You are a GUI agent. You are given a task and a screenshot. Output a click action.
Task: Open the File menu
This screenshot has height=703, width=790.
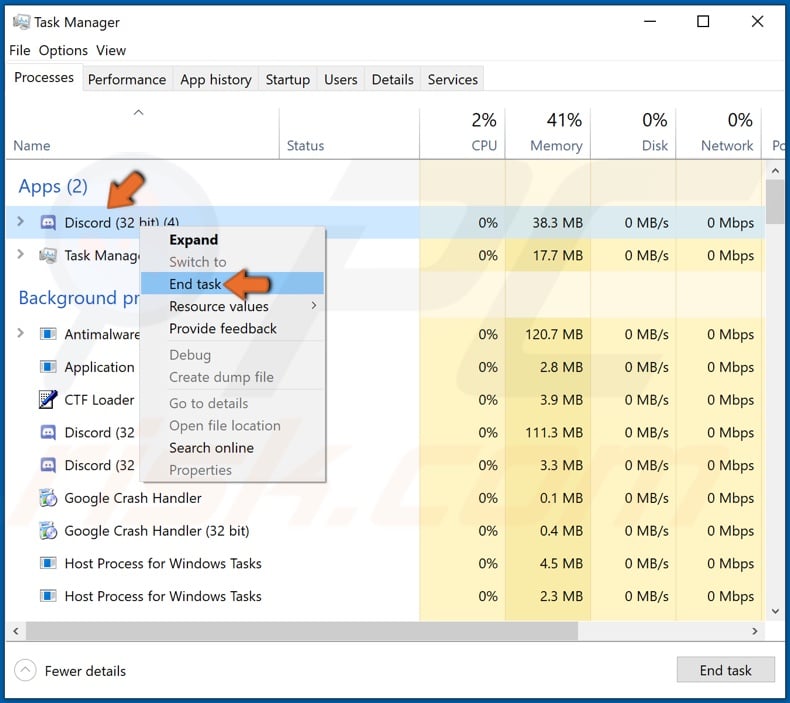coord(20,50)
